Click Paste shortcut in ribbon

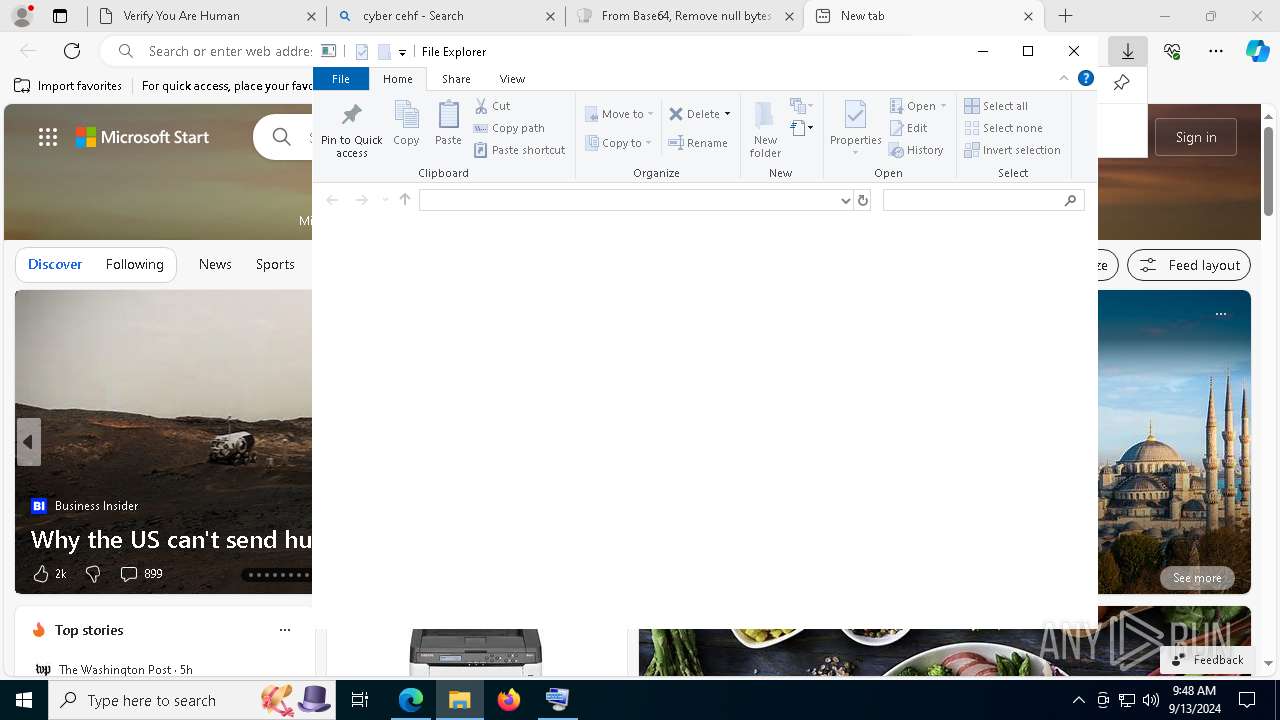click(x=520, y=150)
